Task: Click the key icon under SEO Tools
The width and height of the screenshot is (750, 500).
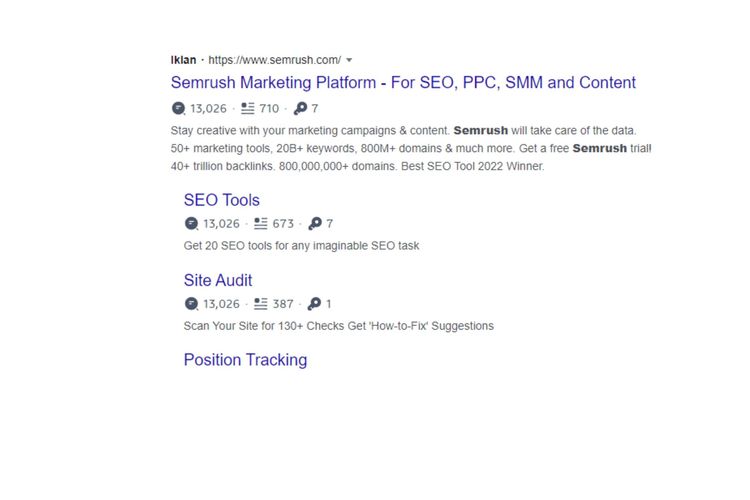Action: [315, 224]
